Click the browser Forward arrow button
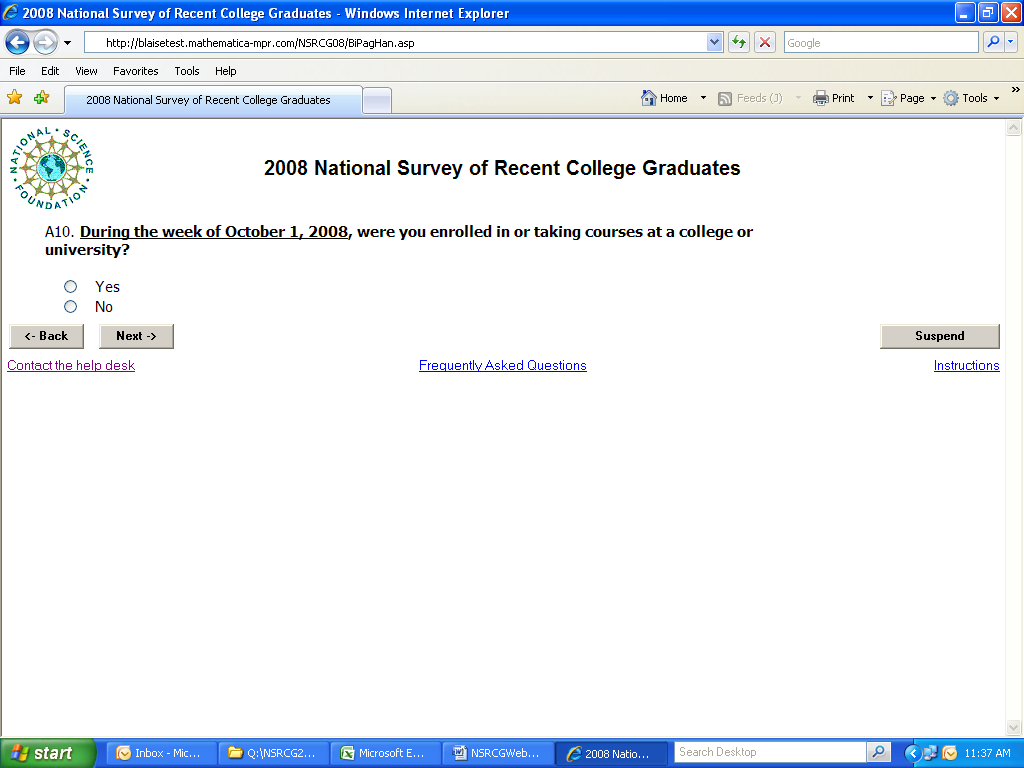 (45, 43)
